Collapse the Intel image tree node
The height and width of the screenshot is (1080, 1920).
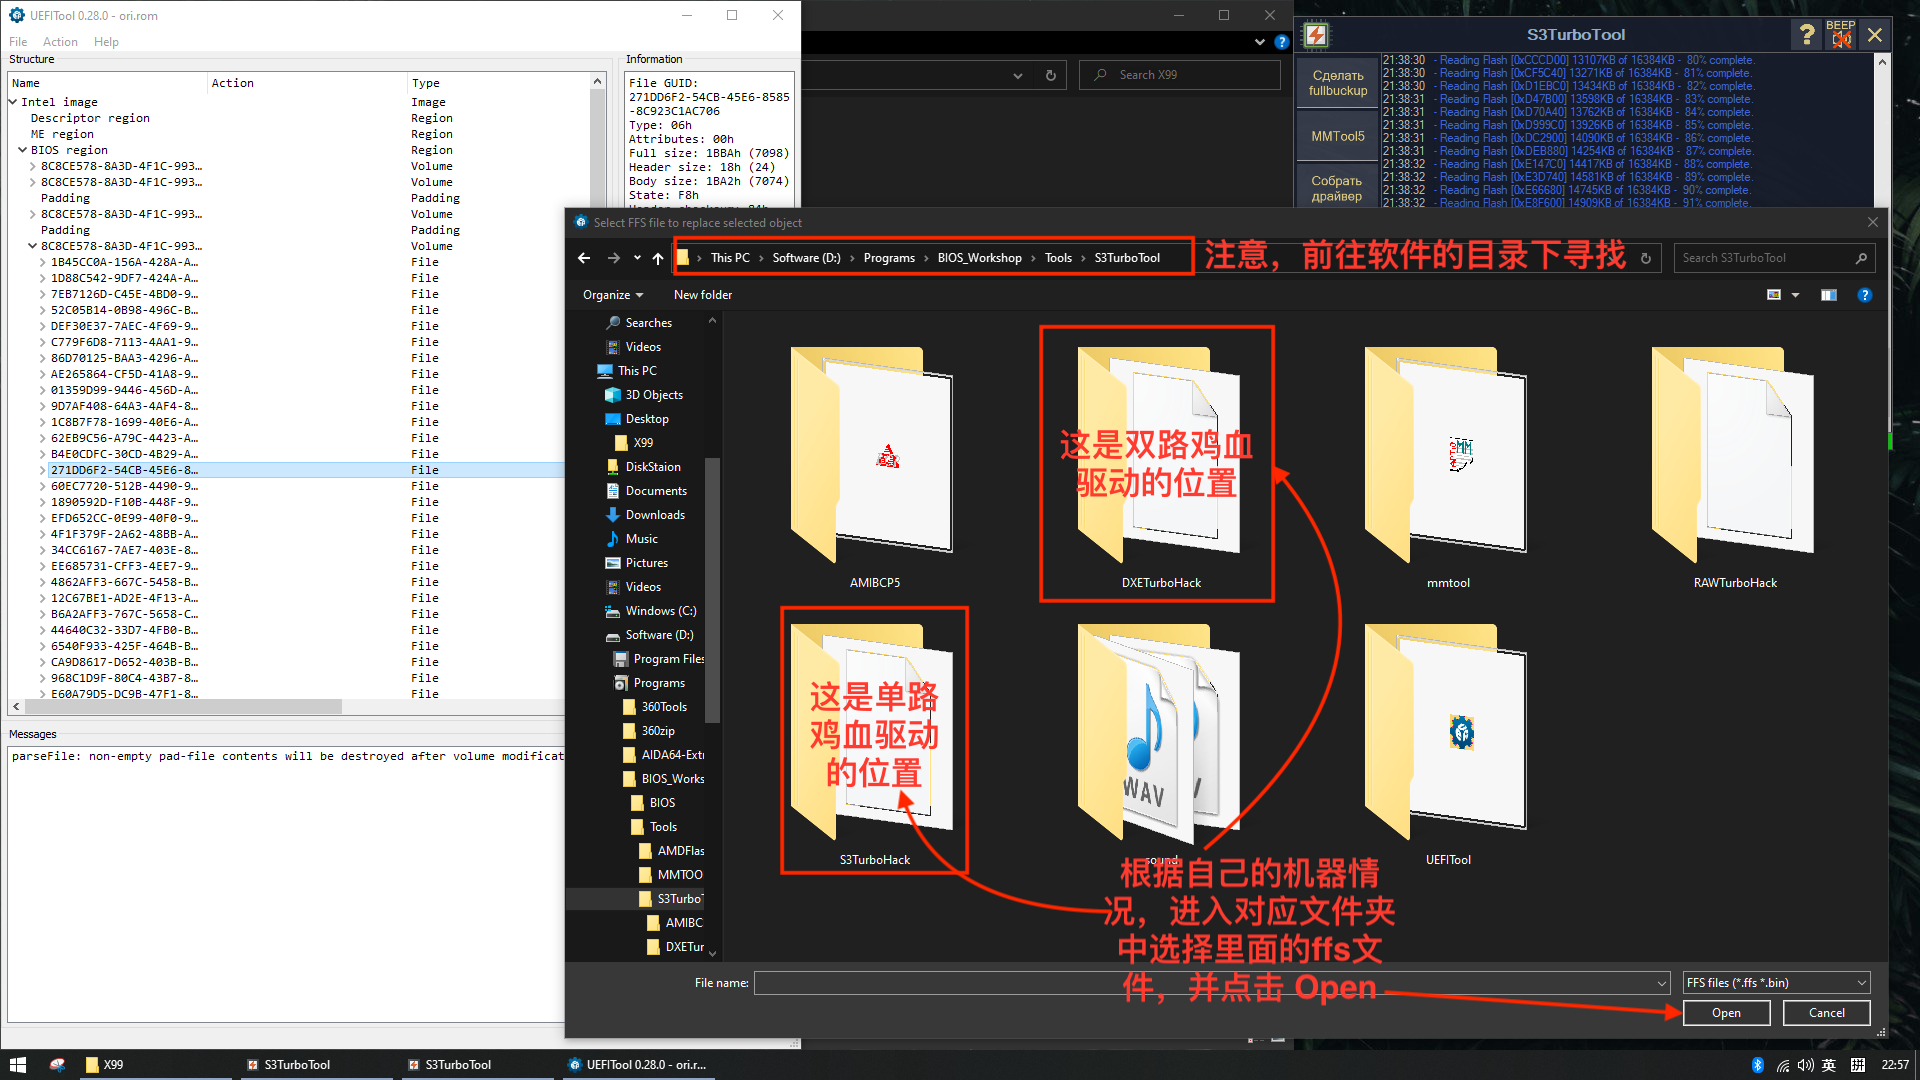coord(13,102)
